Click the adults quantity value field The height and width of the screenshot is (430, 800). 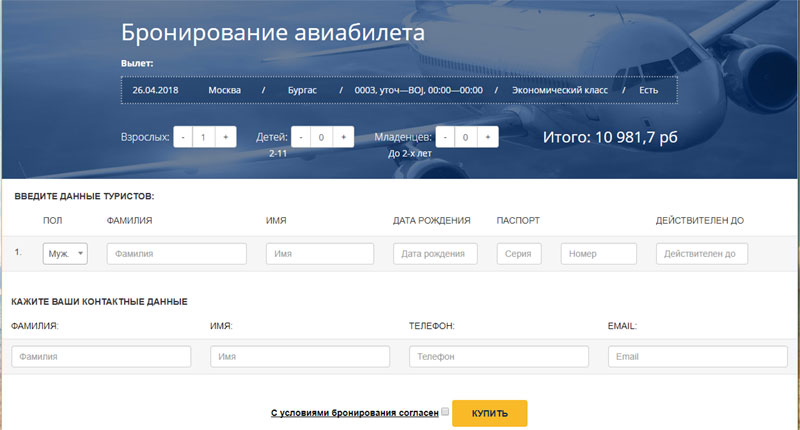[x=204, y=137]
